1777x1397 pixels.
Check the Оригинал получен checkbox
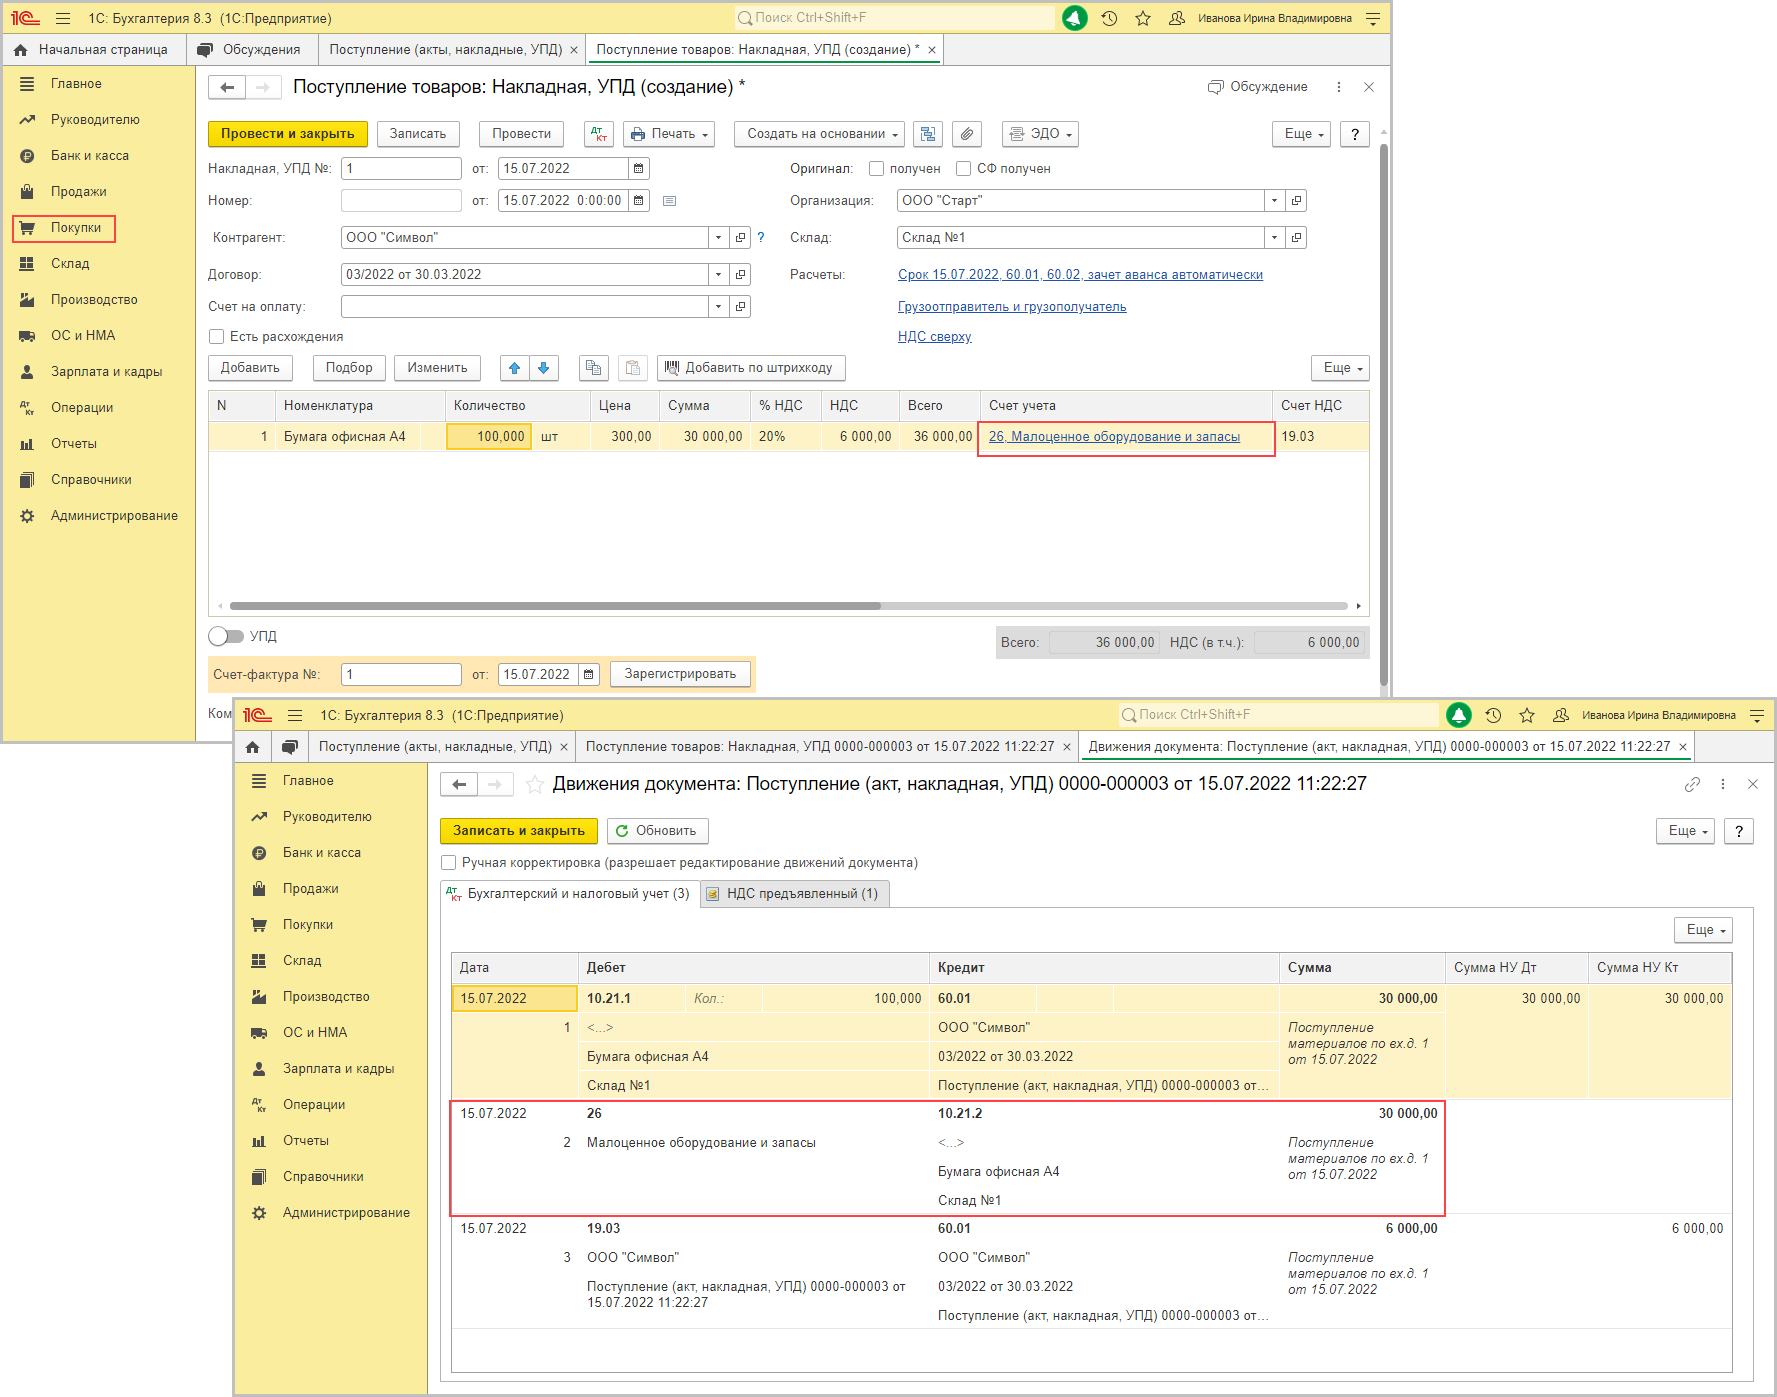[x=876, y=169]
